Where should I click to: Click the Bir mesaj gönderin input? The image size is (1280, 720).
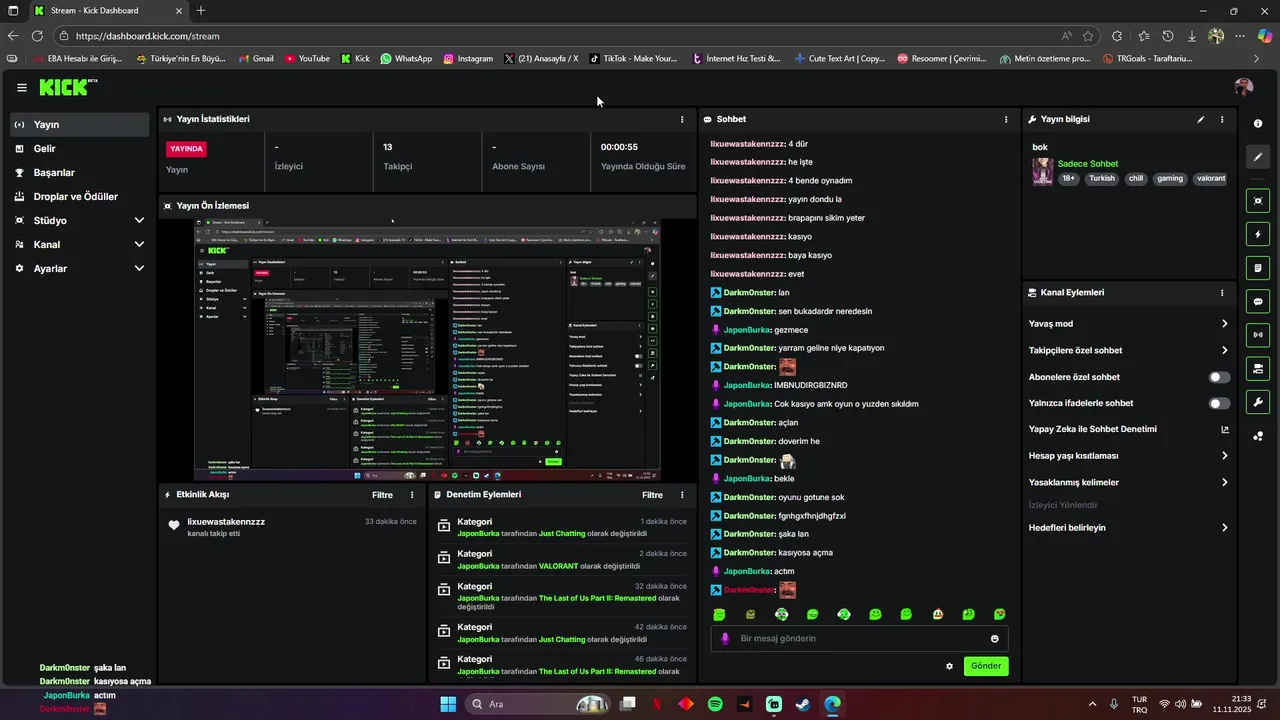860,639
